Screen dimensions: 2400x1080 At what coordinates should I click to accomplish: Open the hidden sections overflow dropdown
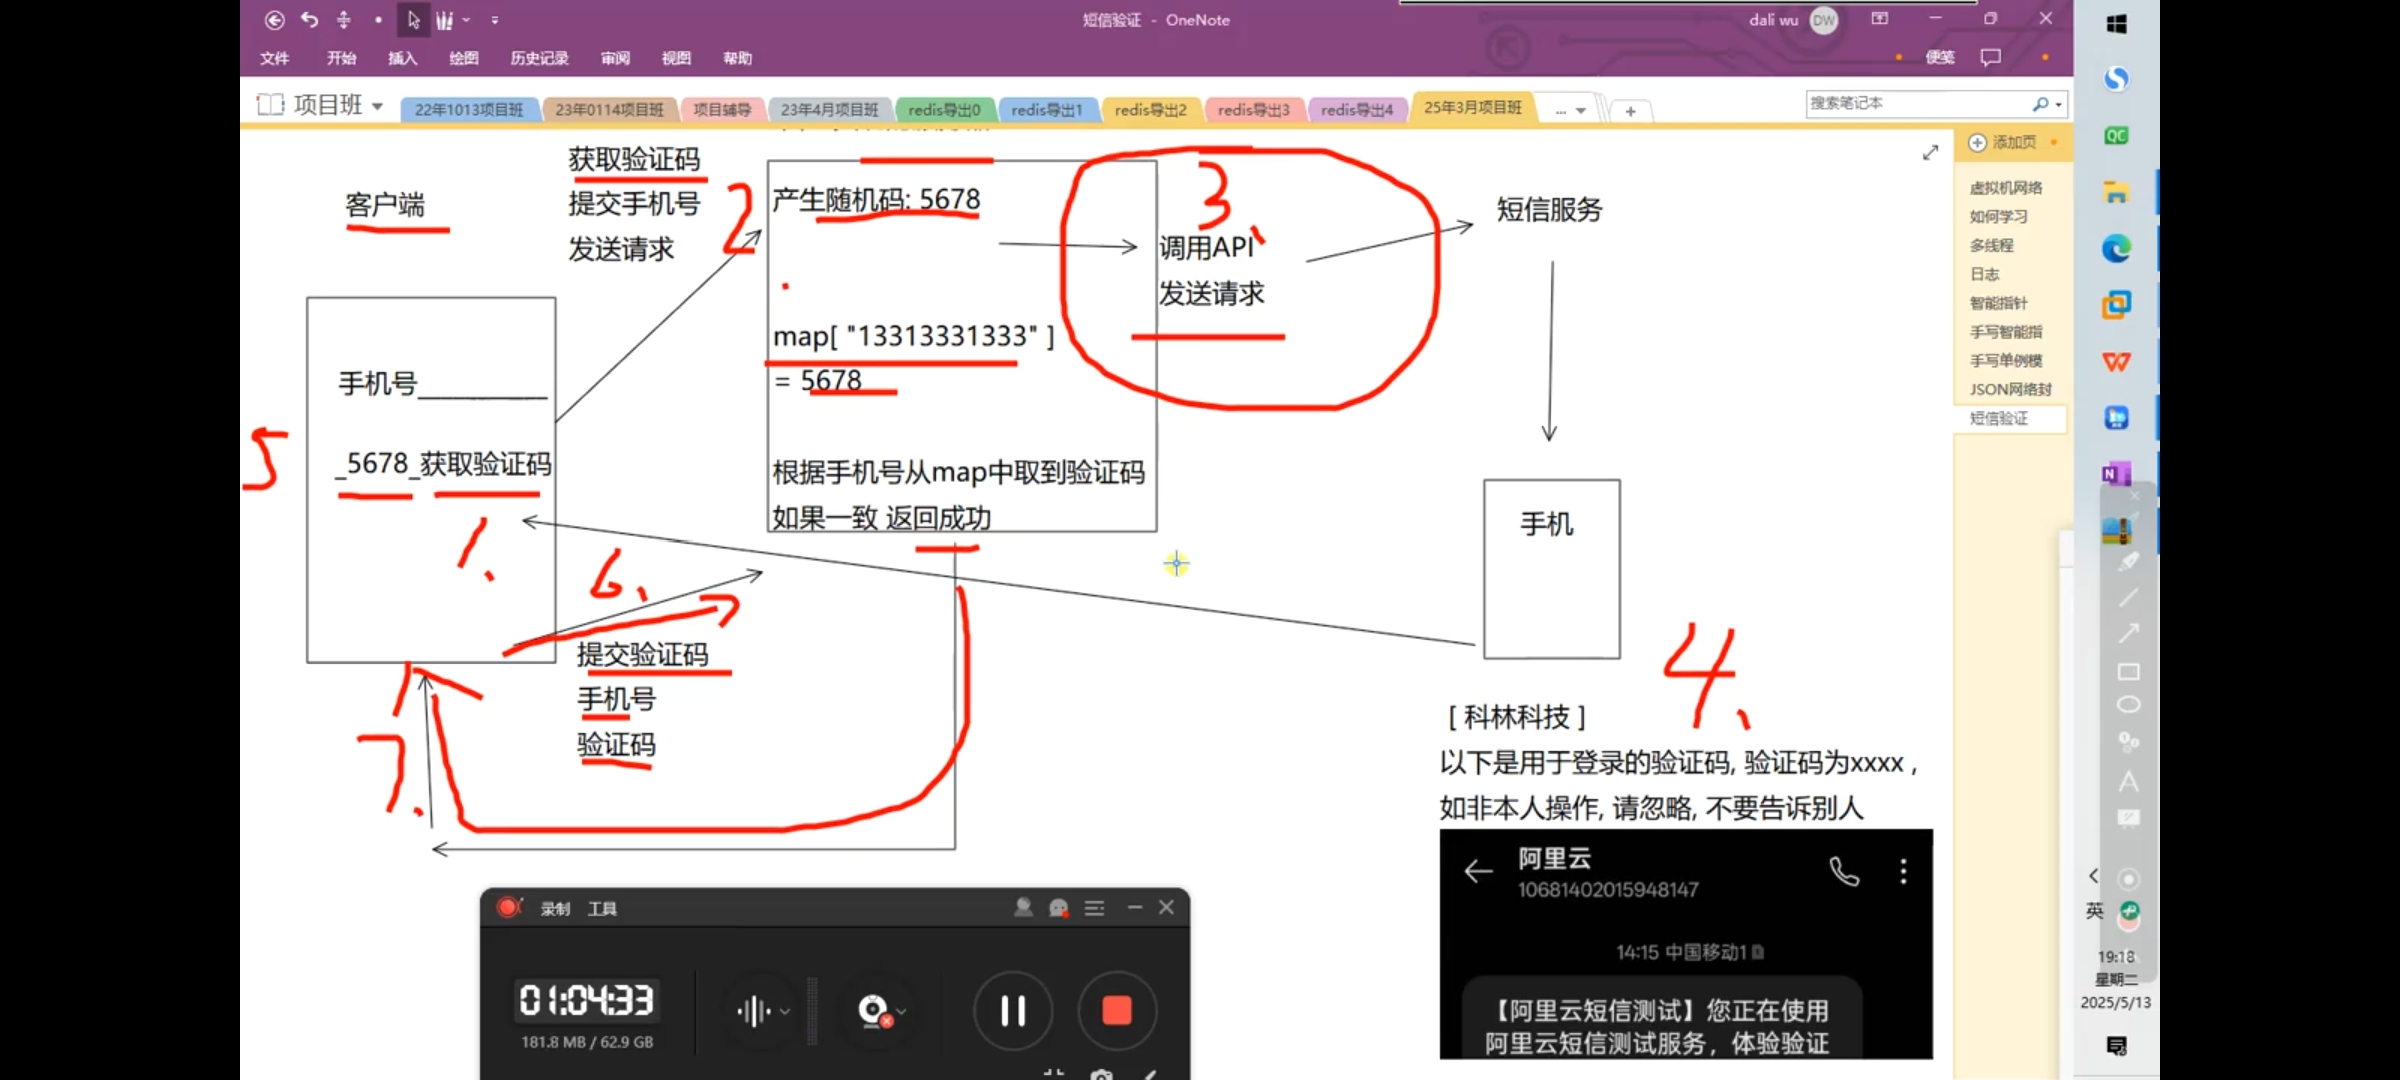click(x=1570, y=110)
